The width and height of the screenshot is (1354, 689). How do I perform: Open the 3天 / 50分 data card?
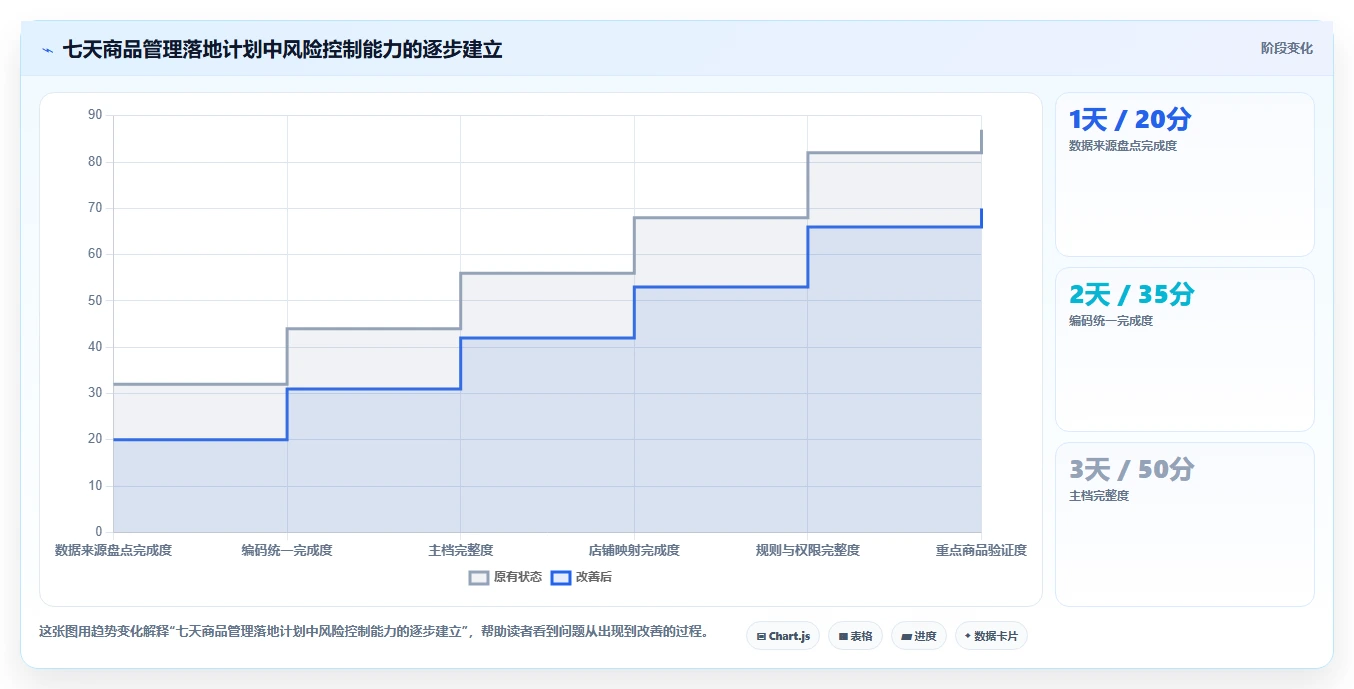[1185, 525]
